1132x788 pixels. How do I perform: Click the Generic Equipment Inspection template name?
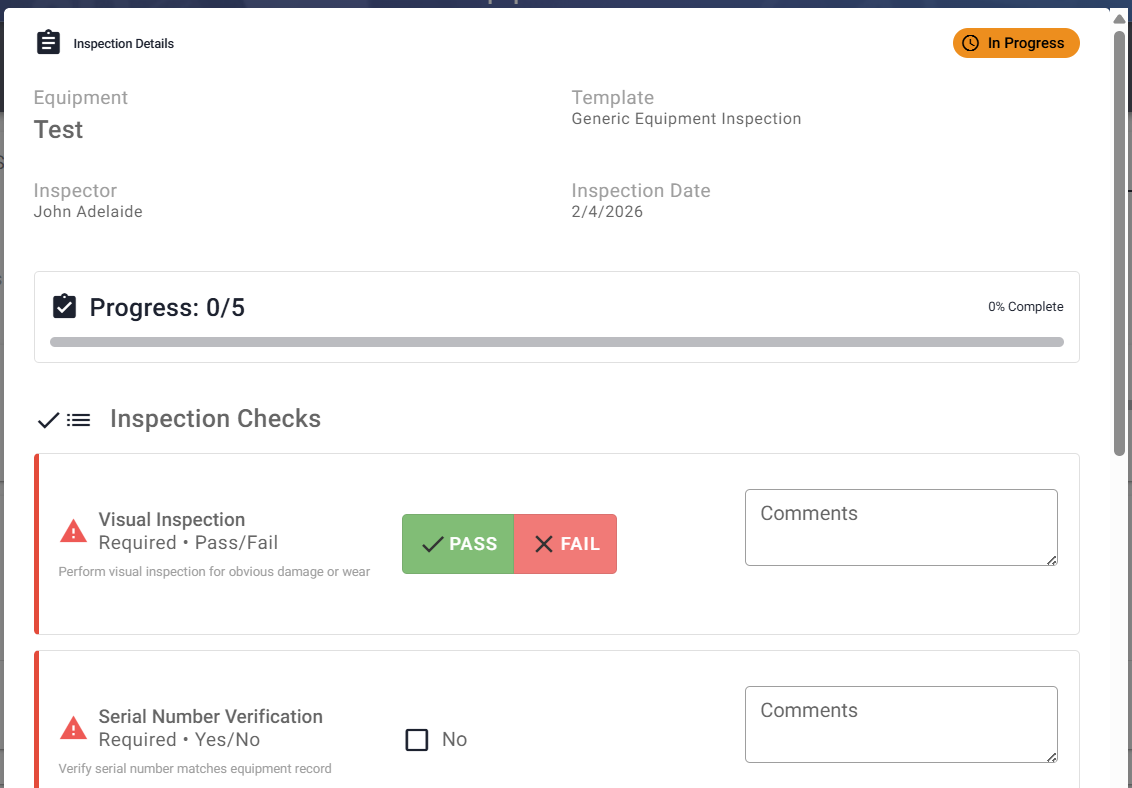(x=686, y=119)
